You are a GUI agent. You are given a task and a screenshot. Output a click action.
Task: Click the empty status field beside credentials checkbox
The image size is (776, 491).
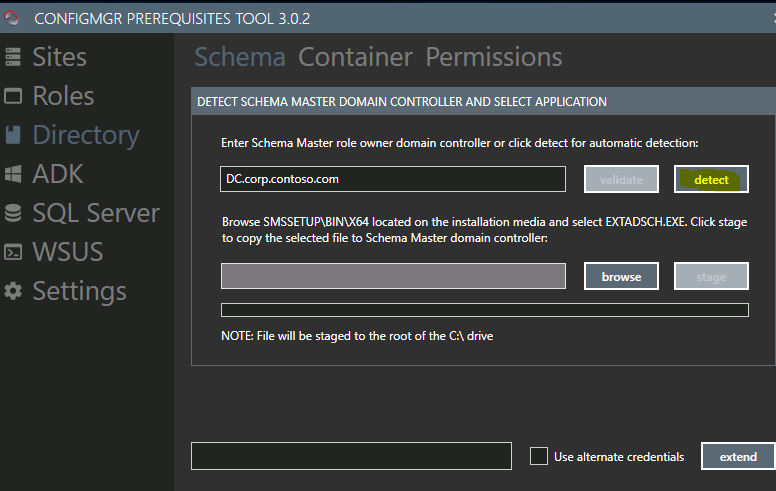pos(351,456)
